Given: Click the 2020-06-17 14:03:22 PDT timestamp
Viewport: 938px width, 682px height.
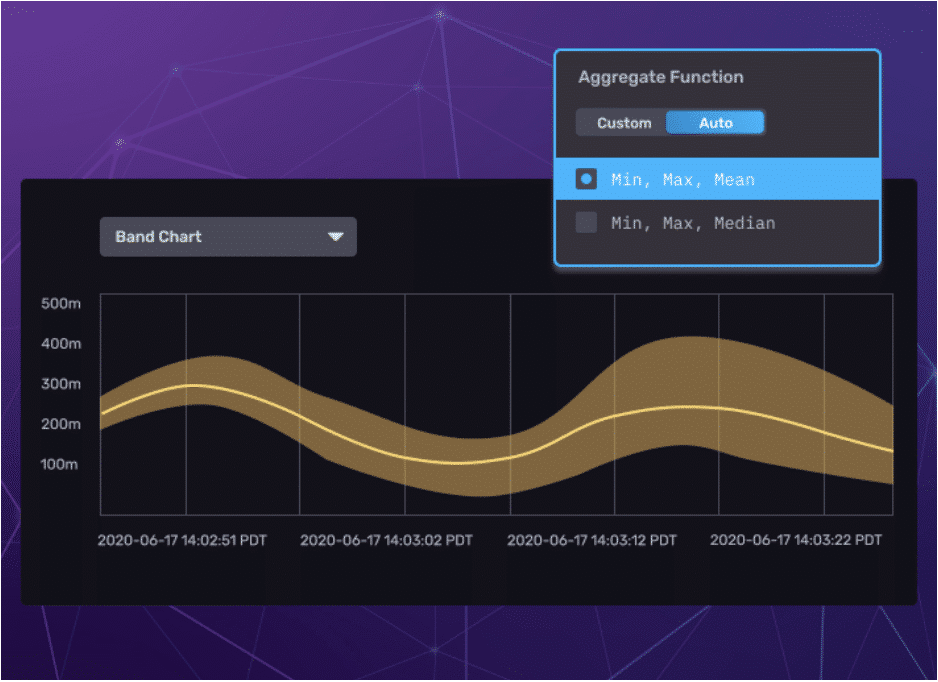Looking at the screenshot, I should 796,540.
